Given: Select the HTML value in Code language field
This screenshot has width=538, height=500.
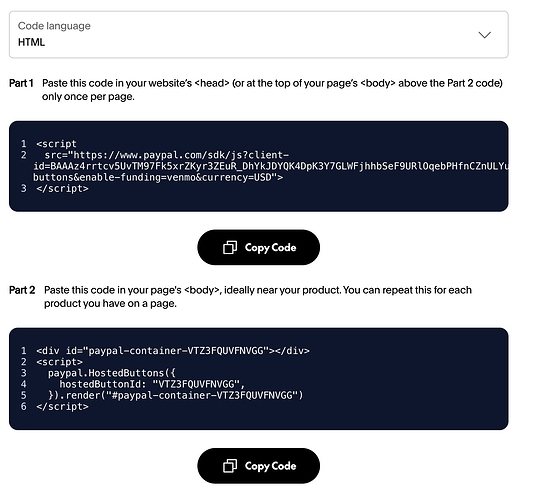Looking at the screenshot, I should 31,42.
